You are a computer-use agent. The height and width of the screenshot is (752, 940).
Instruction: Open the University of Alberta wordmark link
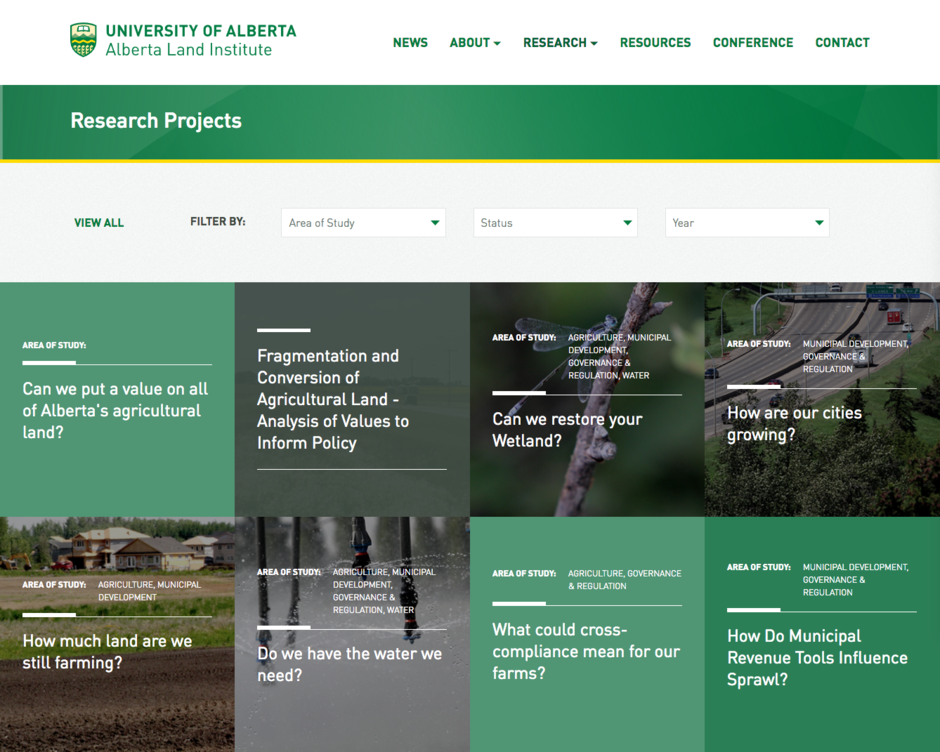201,31
